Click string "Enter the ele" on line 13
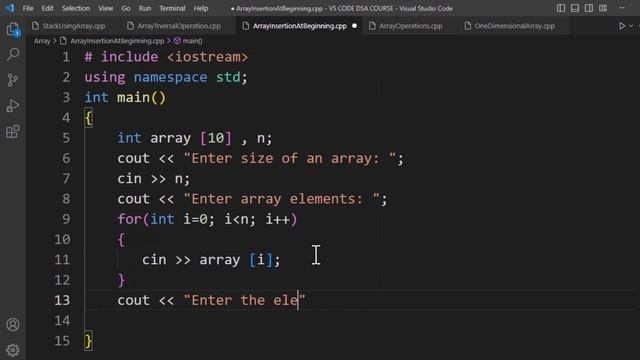 click(x=244, y=300)
